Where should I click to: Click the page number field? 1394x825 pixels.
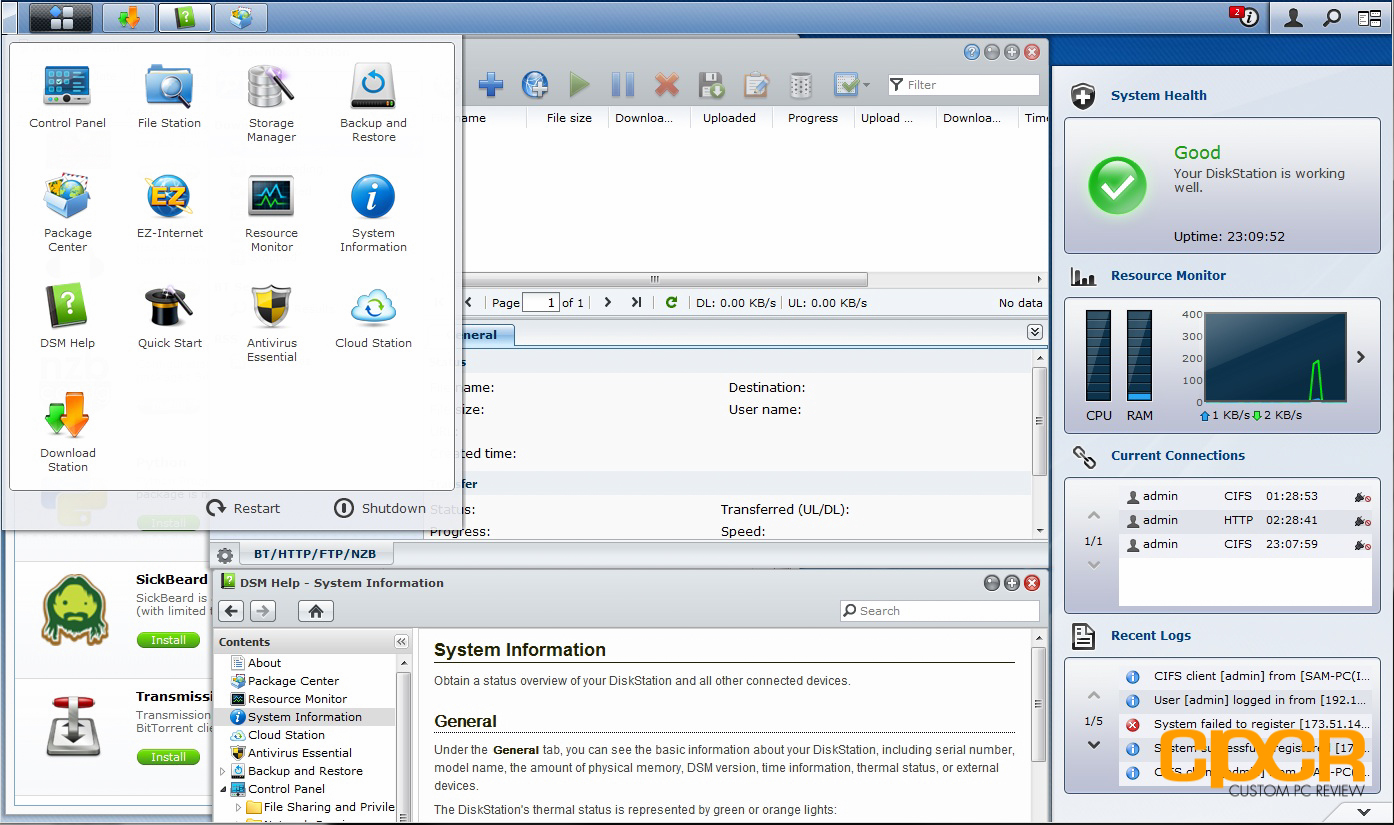click(540, 302)
